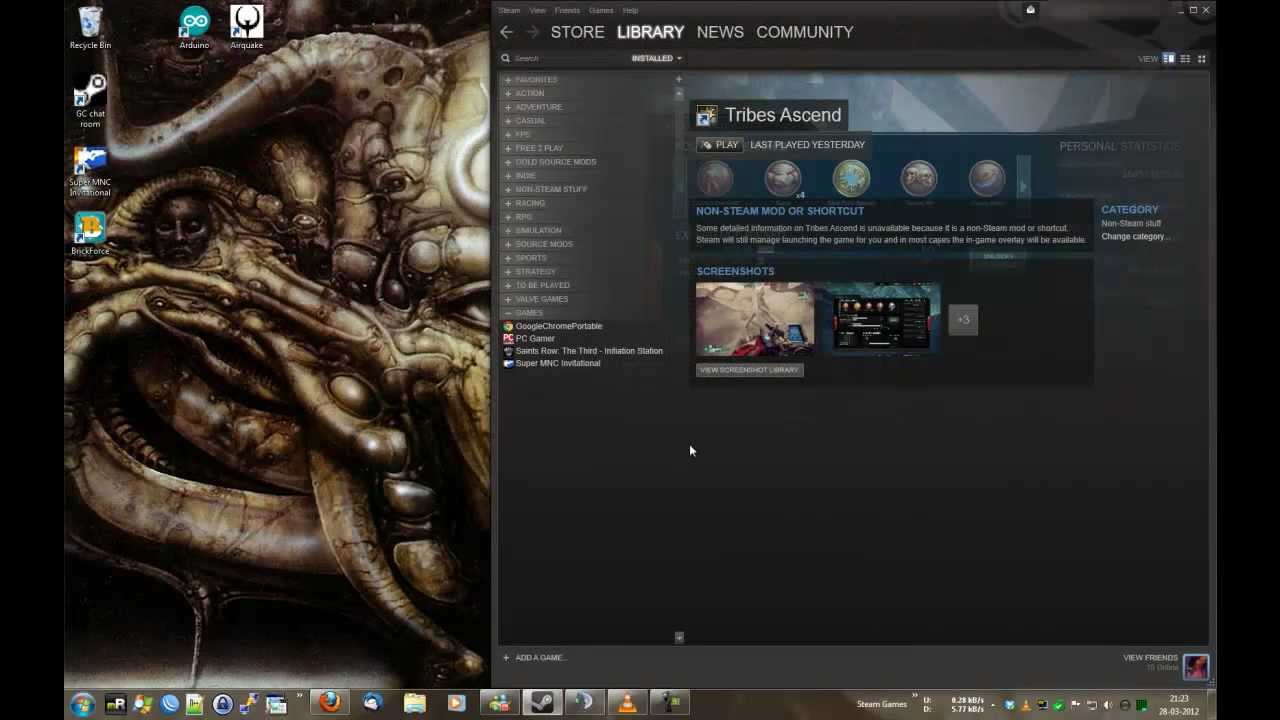Click library list scroll down arrow
Image resolution: width=1280 pixels, height=720 pixels.
click(679, 637)
